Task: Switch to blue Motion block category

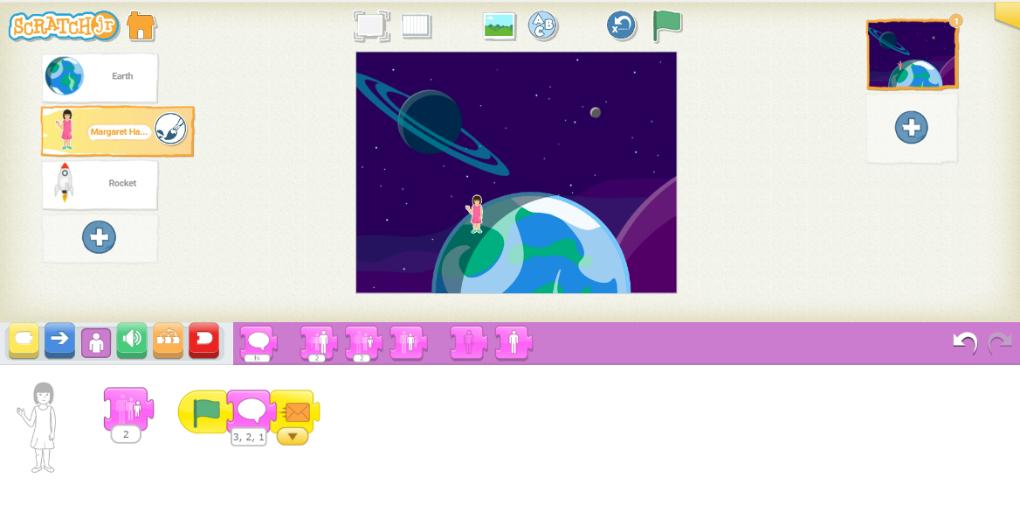Action: (60, 341)
